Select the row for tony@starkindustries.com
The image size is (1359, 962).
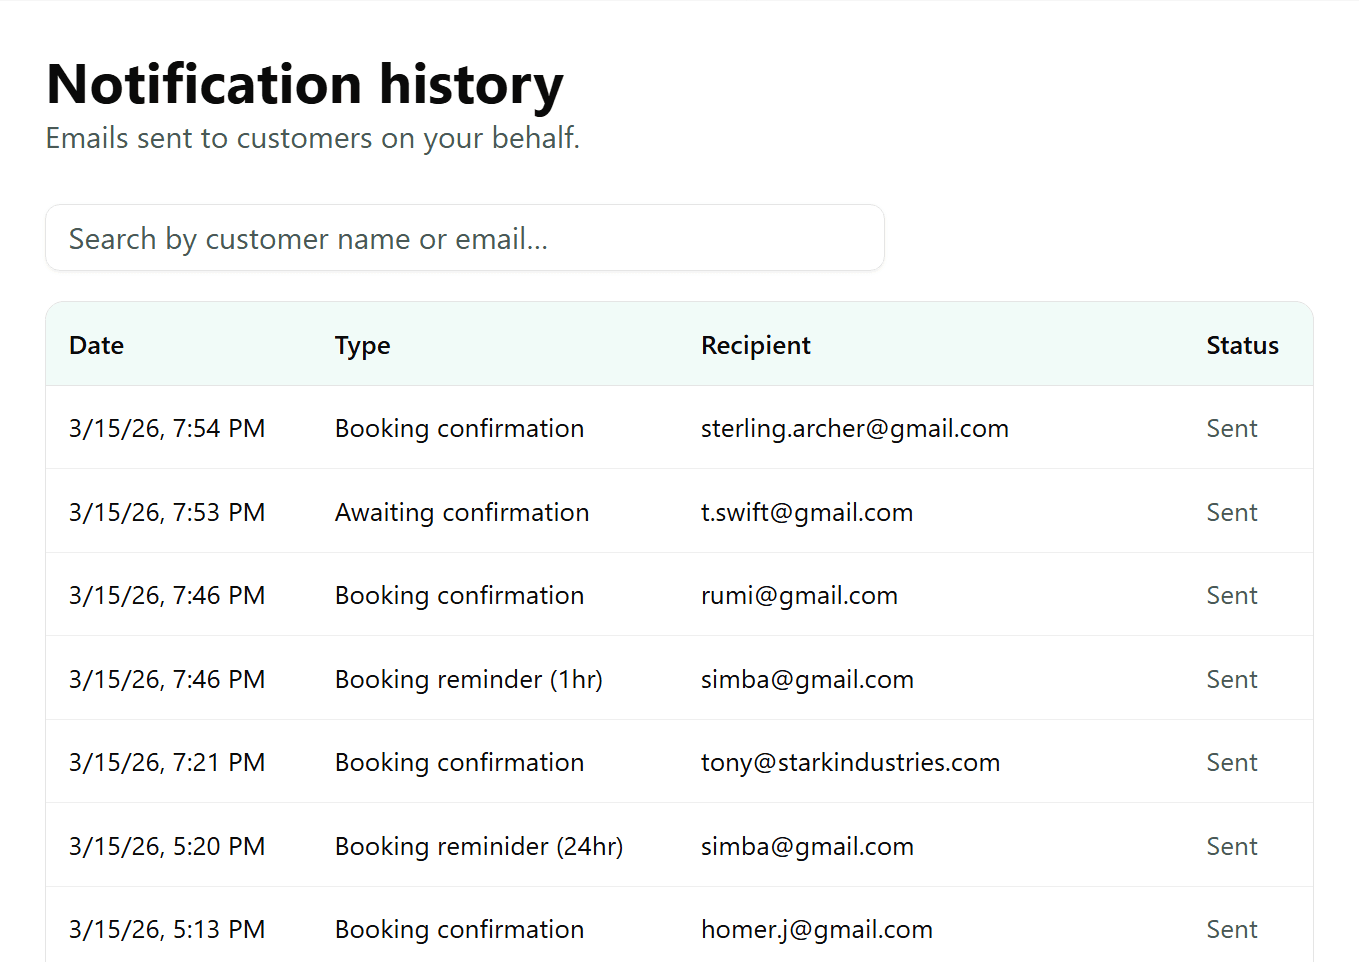tap(680, 762)
